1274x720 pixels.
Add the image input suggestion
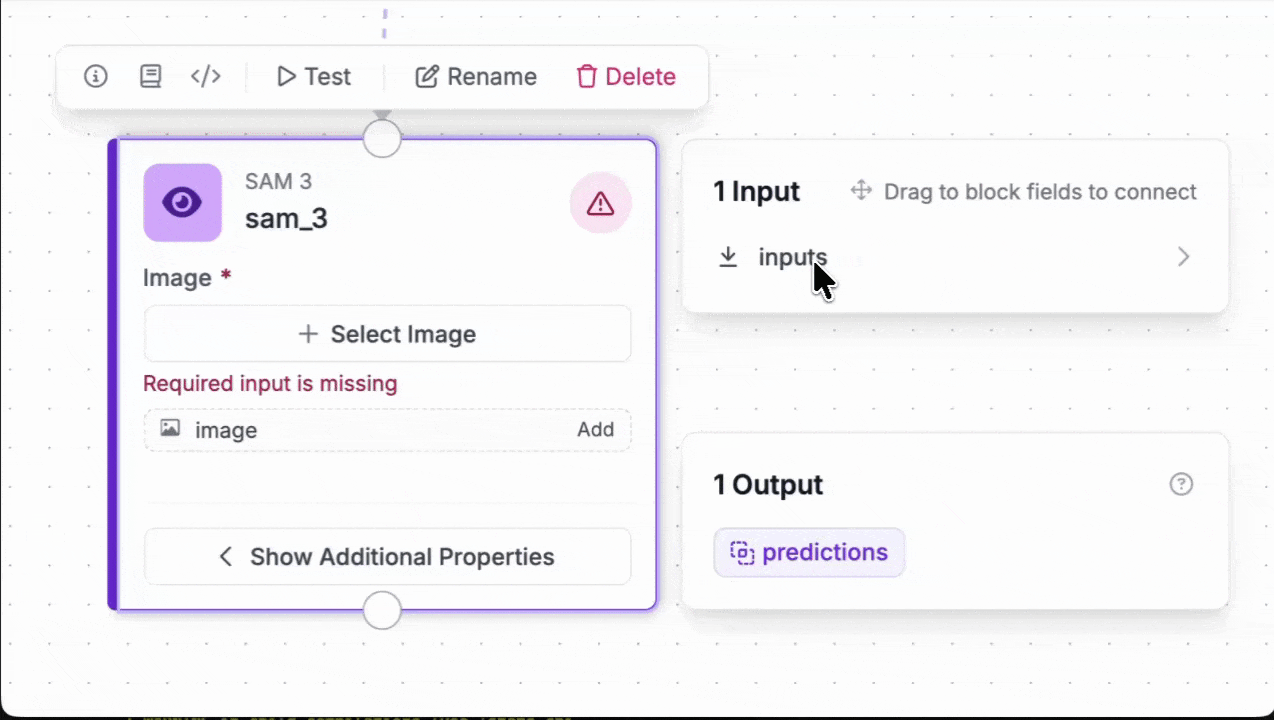(595, 430)
